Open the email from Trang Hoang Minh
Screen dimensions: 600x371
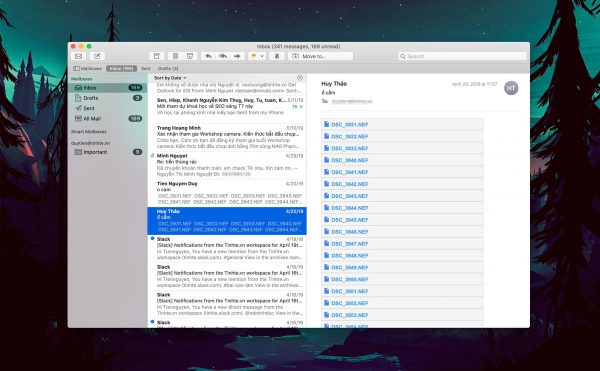[227, 137]
